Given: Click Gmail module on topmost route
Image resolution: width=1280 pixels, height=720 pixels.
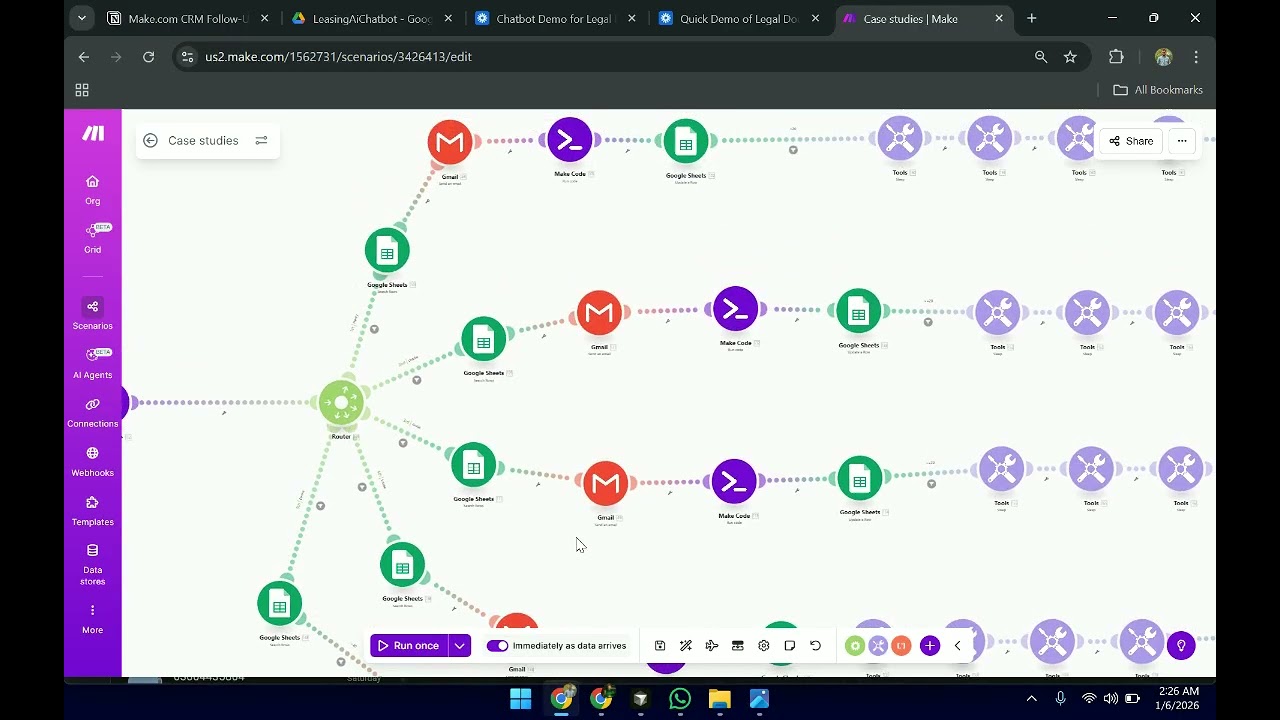Looking at the screenshot, I should [x=450, y=142].
